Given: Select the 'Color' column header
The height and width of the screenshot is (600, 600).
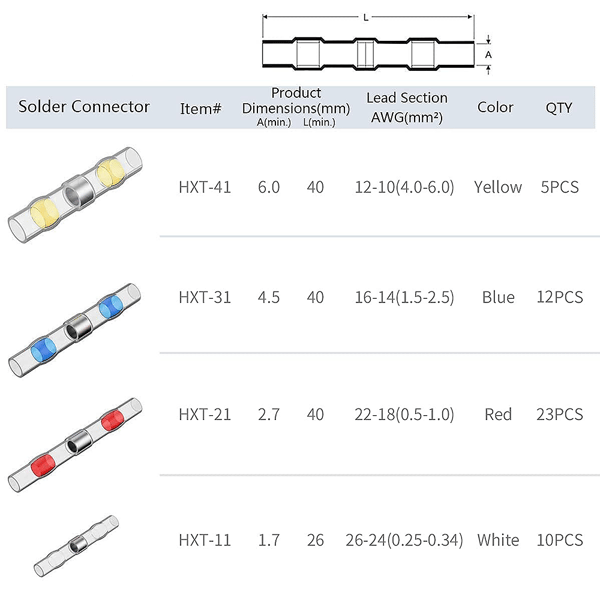Looking at the screenshot, I should click(x=495, y=107).
